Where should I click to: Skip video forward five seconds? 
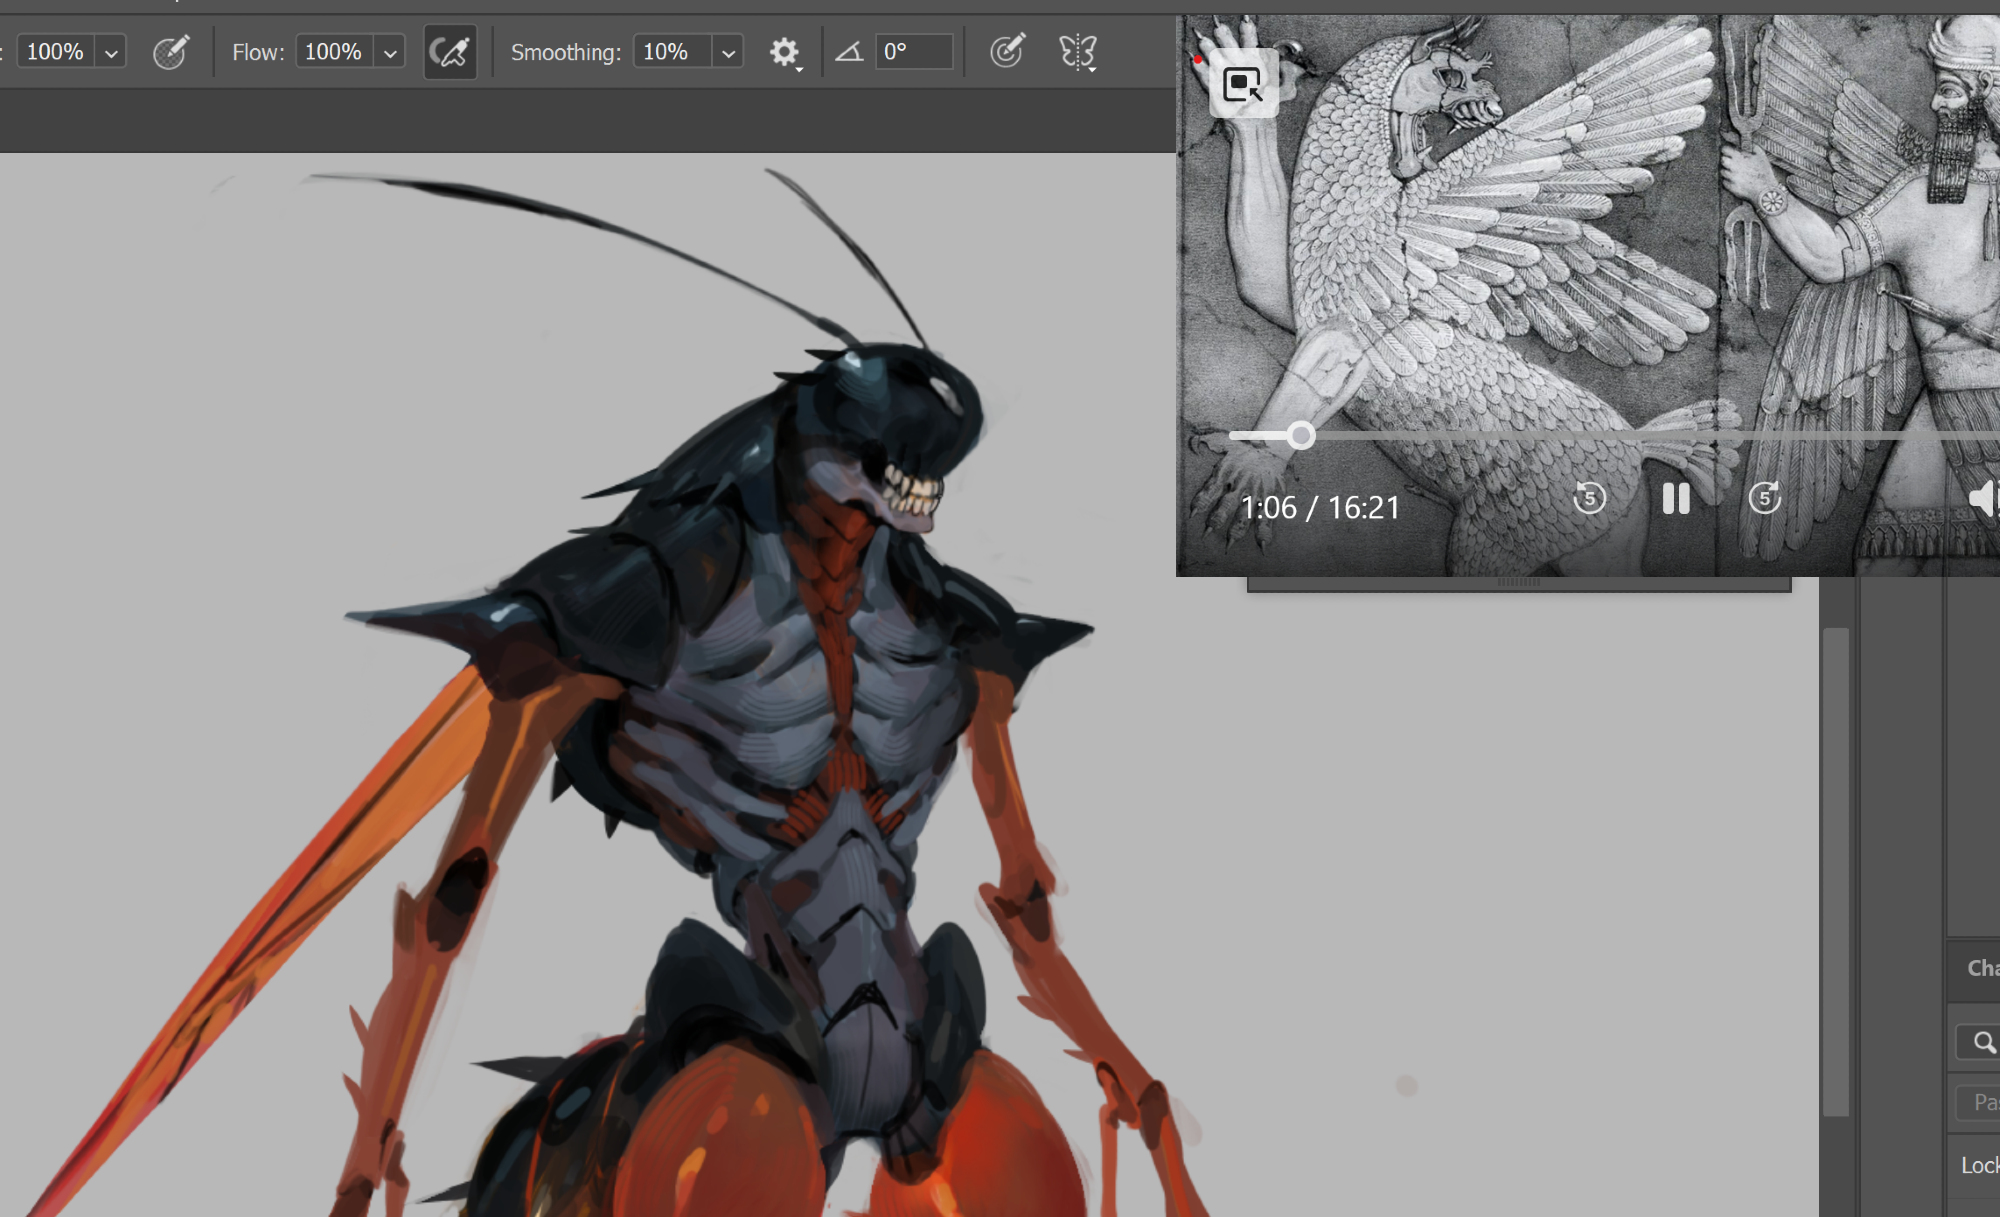click(x=1764, y=498)
